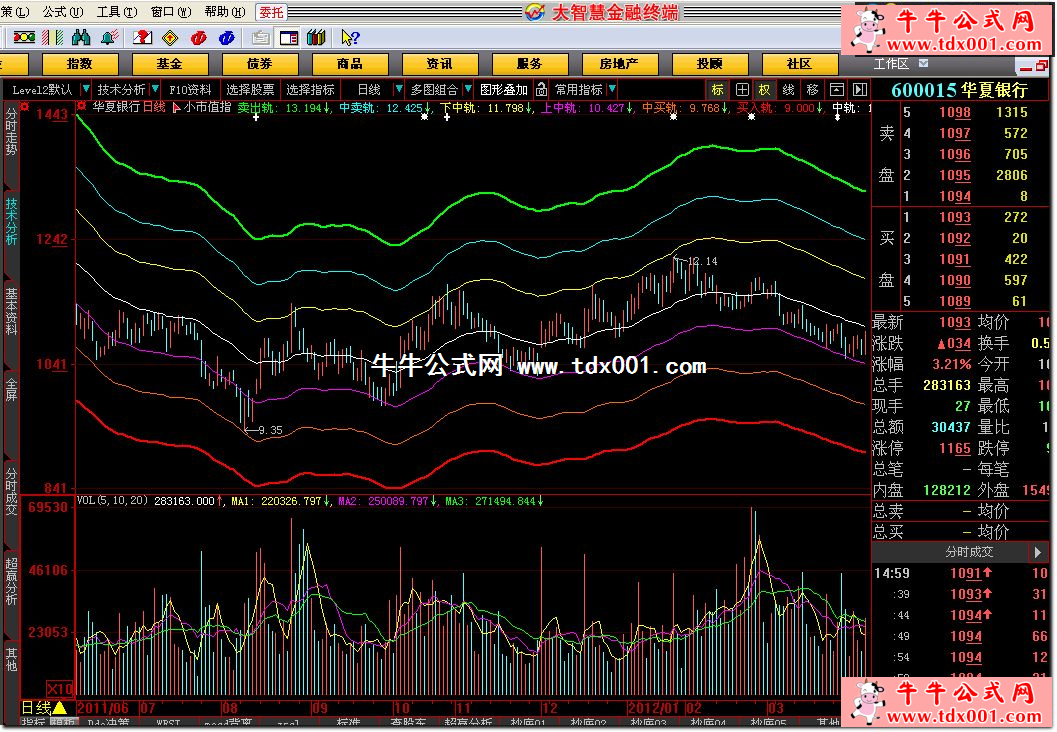This screenshot has height=732, width=1057.
Task: Select the 商品 tab
Action: click(x=350, y=64)
